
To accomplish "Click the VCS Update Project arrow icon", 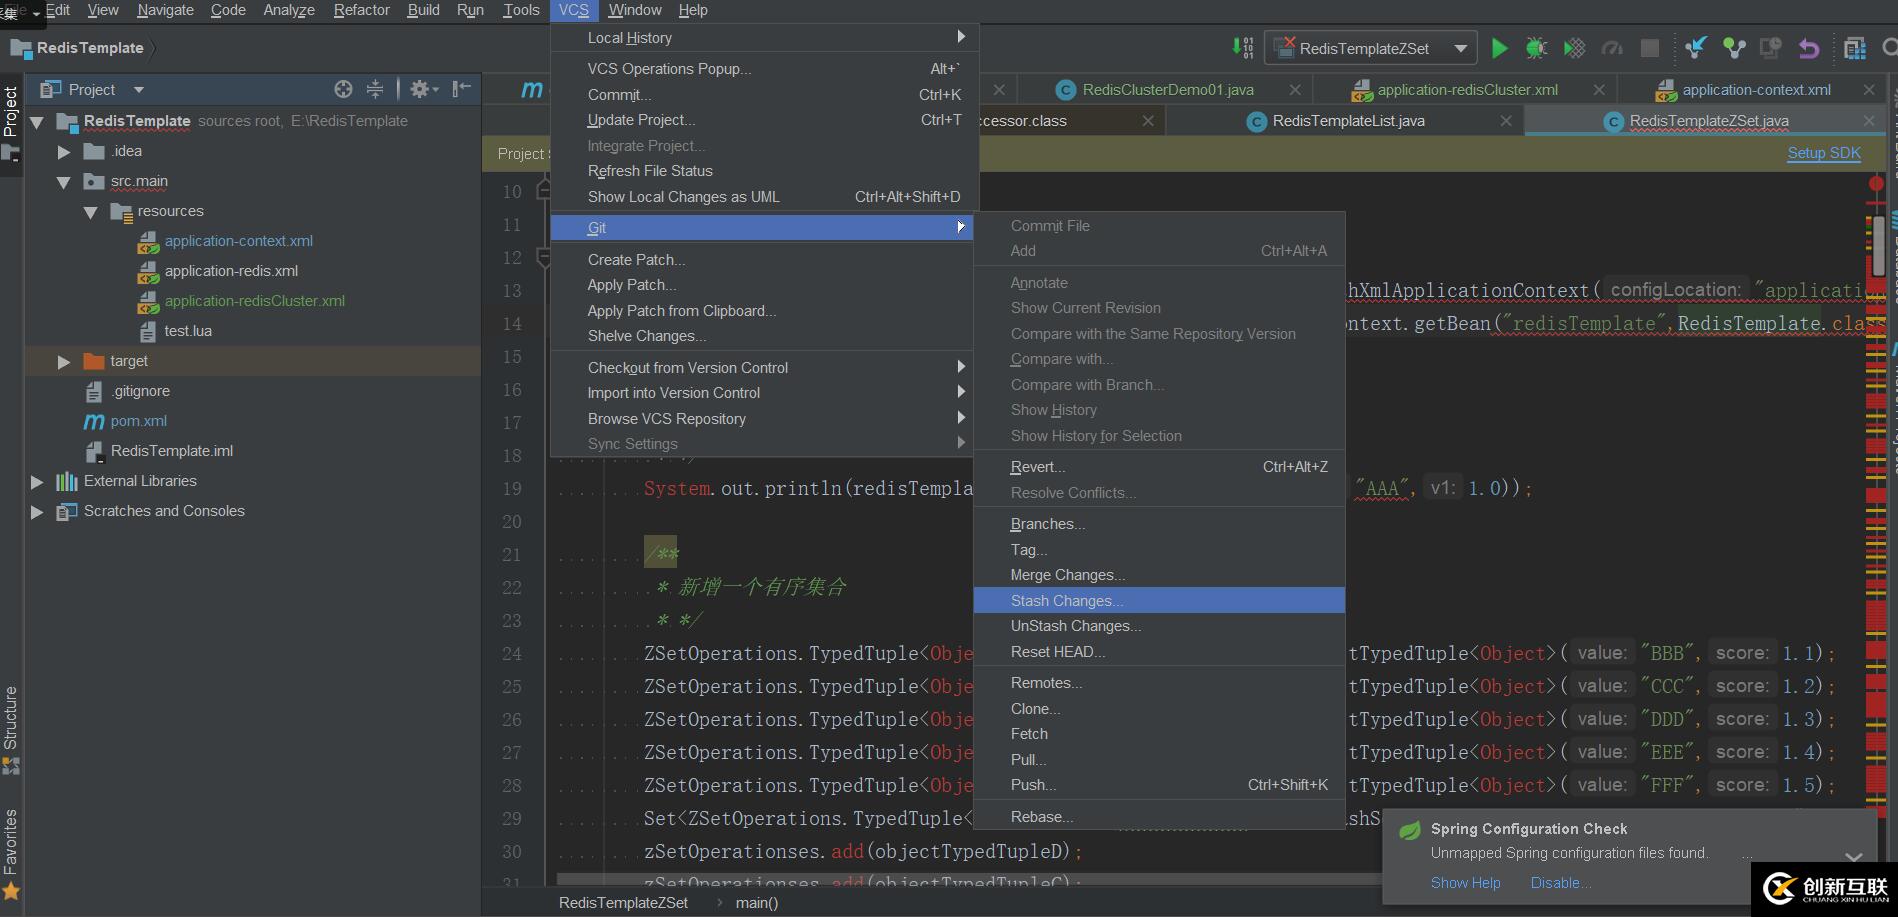I will (1696, 48).
